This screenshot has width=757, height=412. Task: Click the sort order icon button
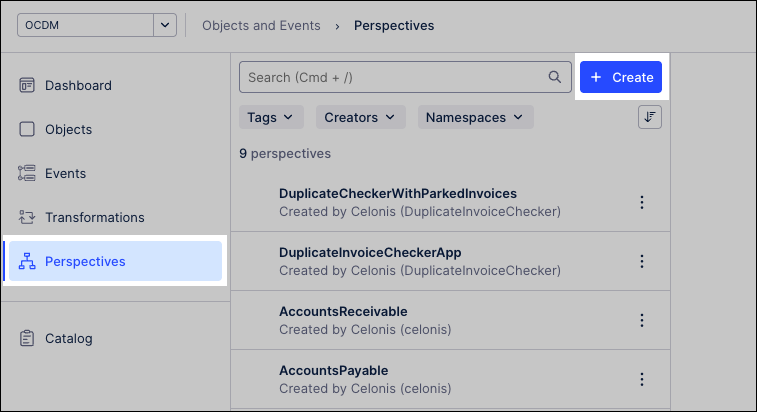[x=650, y=117]
